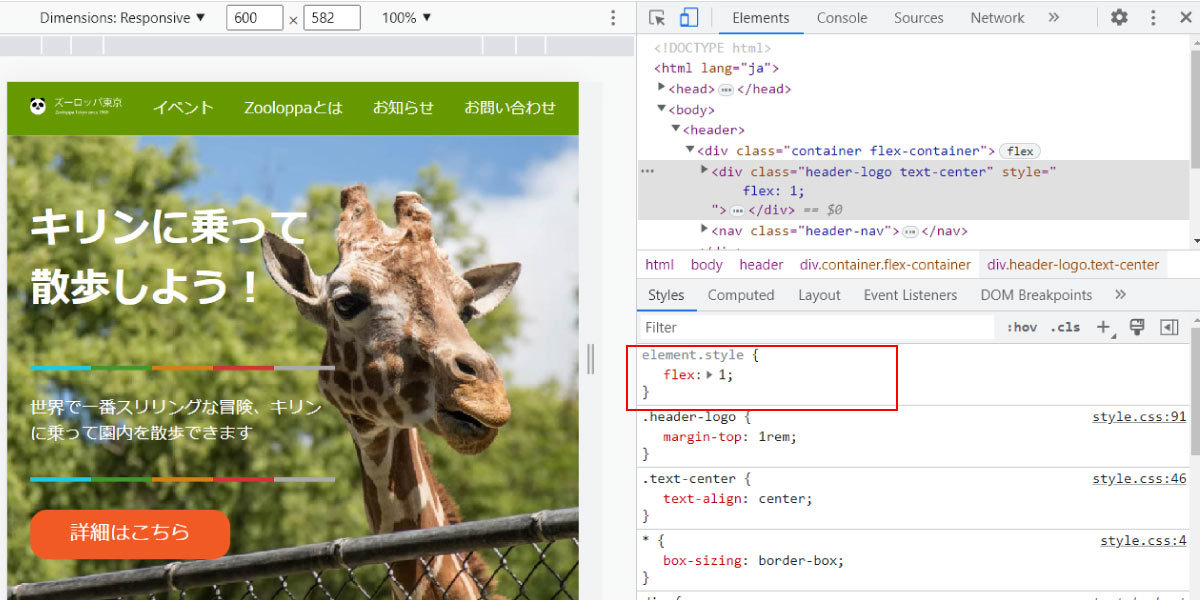Click イベント nav link
The width and height of the screenshot is (1200, 600).
pos(183,108)
